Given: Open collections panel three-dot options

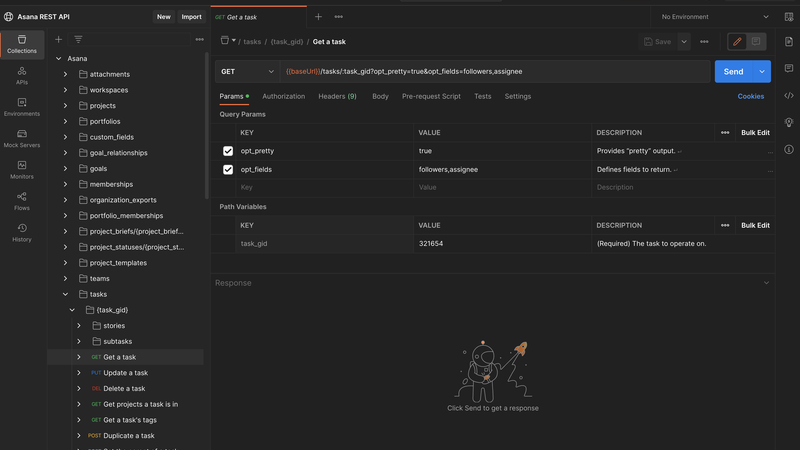Looking at the screenshot, I should click(199, 39).
